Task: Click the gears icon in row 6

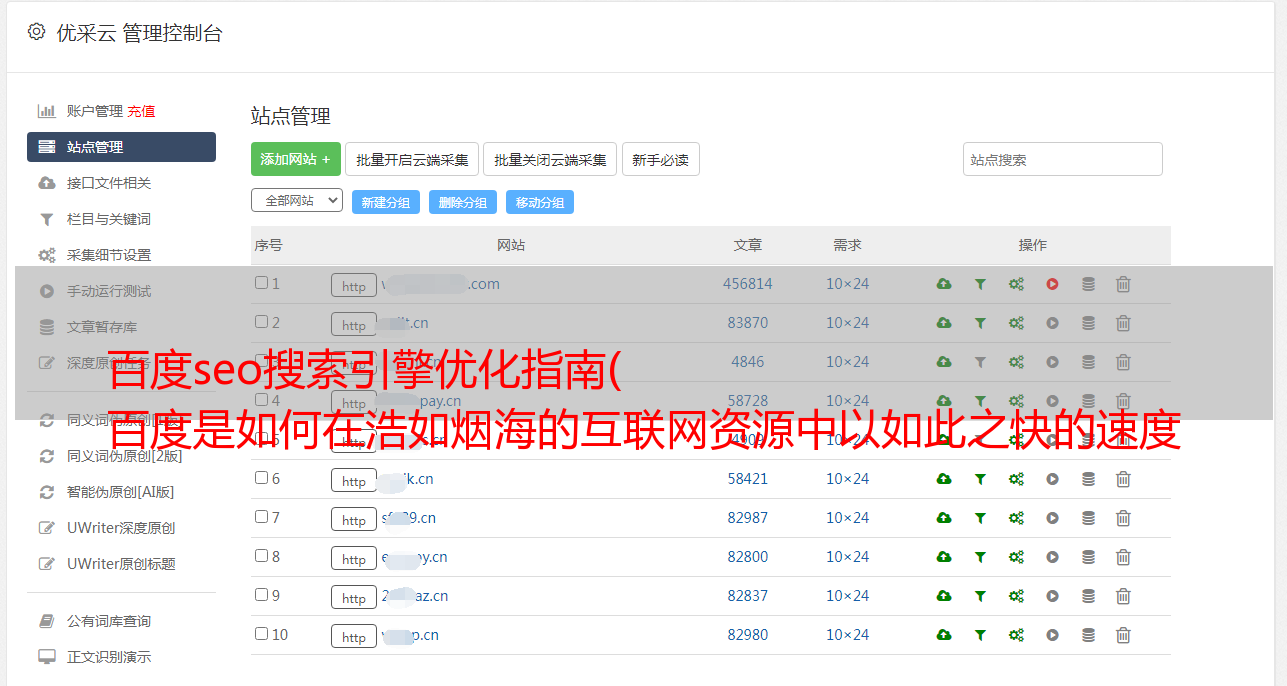Action: click(x=1016, y=479)
